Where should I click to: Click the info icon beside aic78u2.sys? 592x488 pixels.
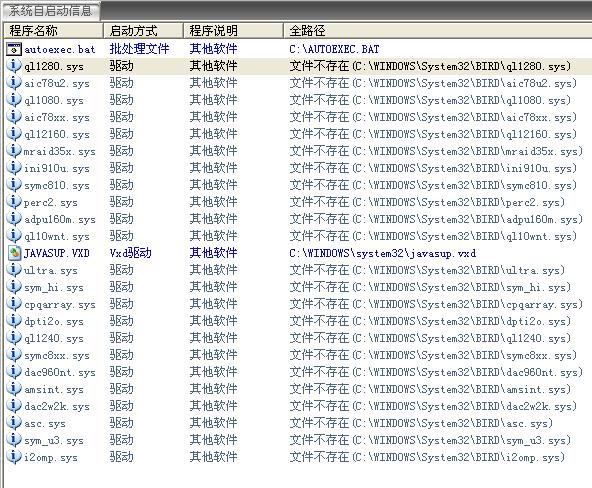click(14, 83)
